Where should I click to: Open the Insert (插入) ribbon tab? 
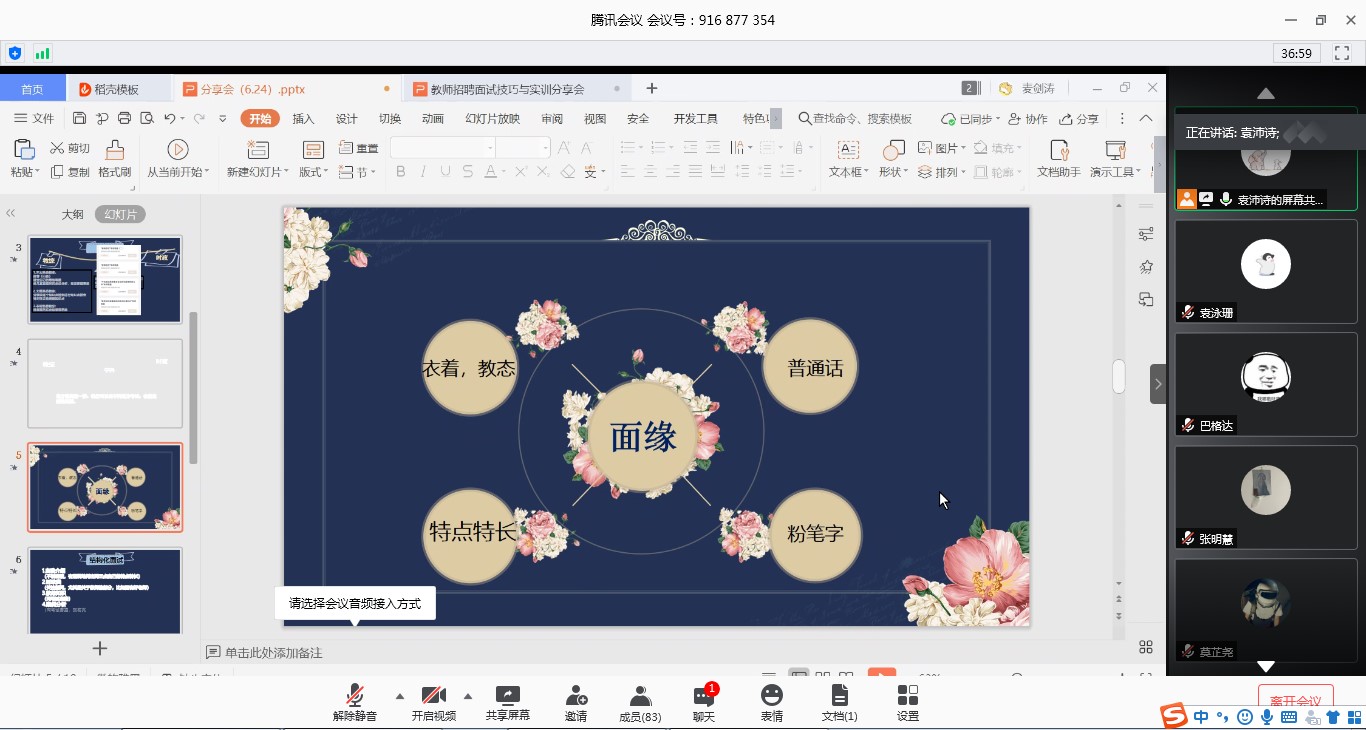(303, 119)
